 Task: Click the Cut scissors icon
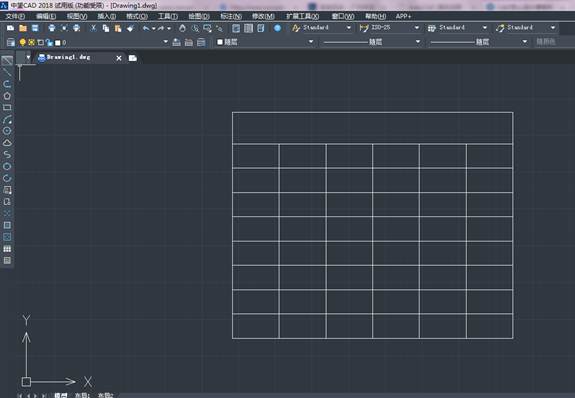point(93,28)
